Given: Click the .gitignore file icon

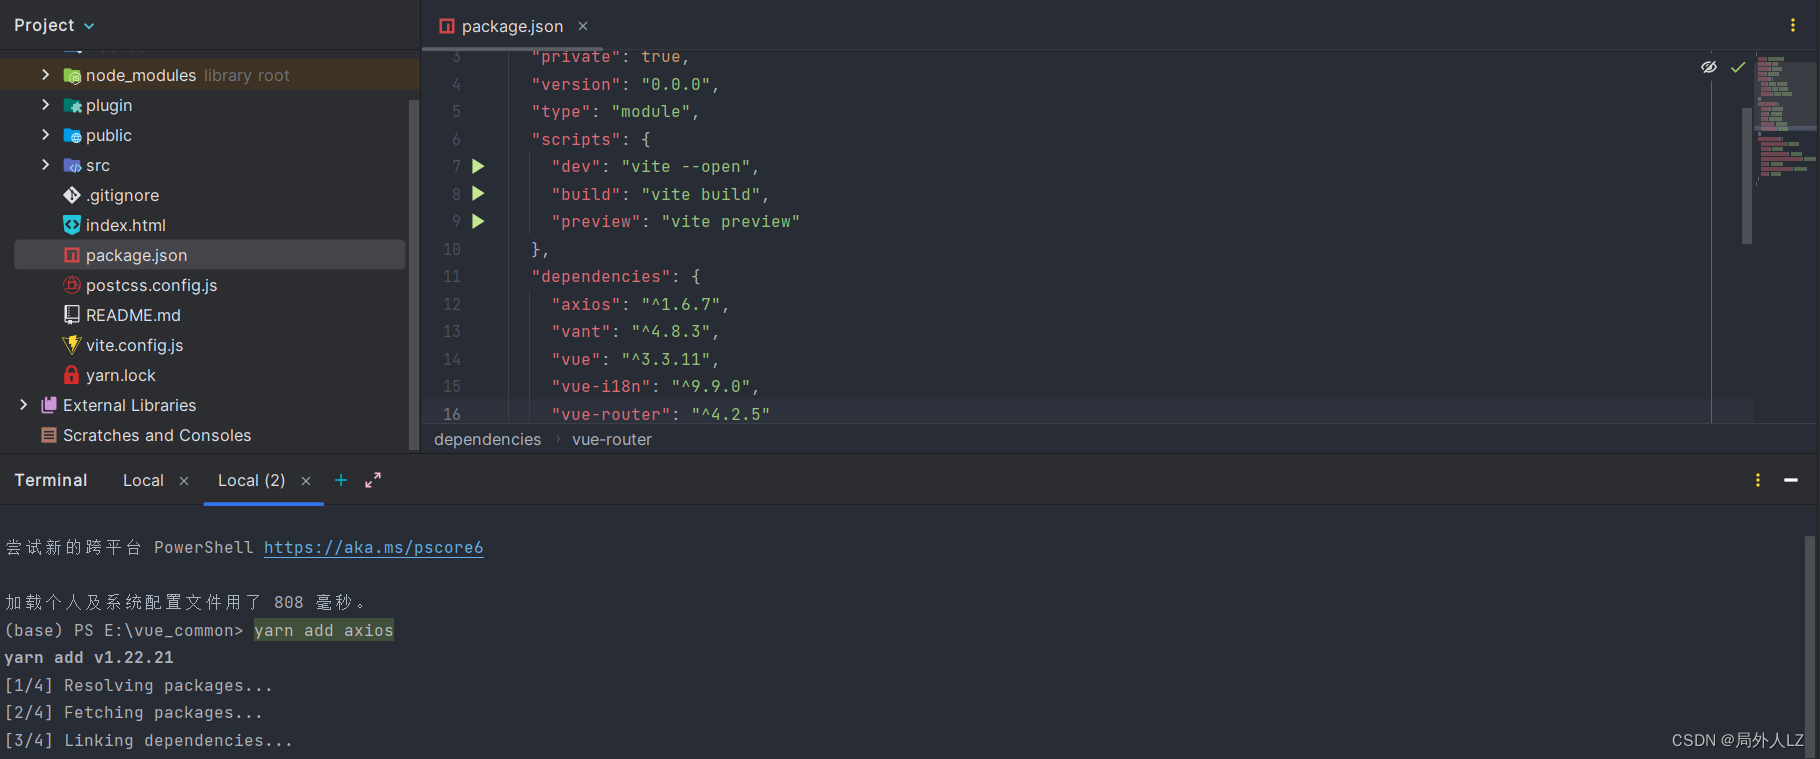Looking at the screenshot, I should click(72, 195).
